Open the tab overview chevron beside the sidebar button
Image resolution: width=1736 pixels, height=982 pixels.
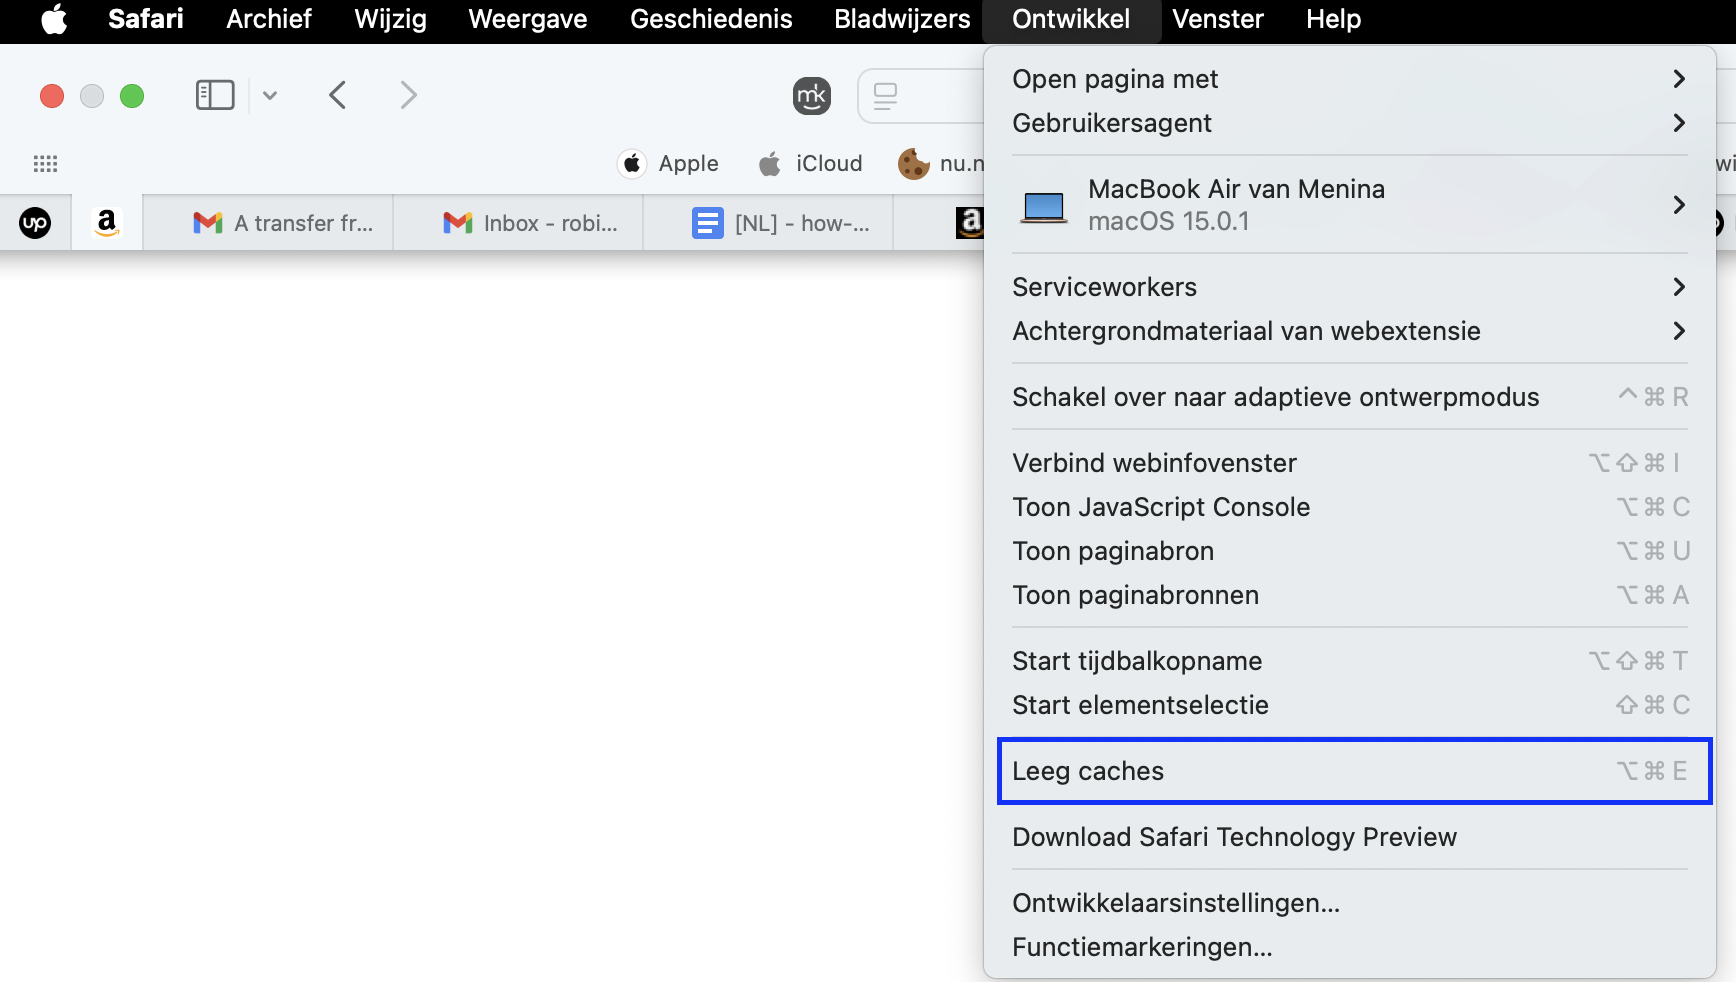(268, 95)
